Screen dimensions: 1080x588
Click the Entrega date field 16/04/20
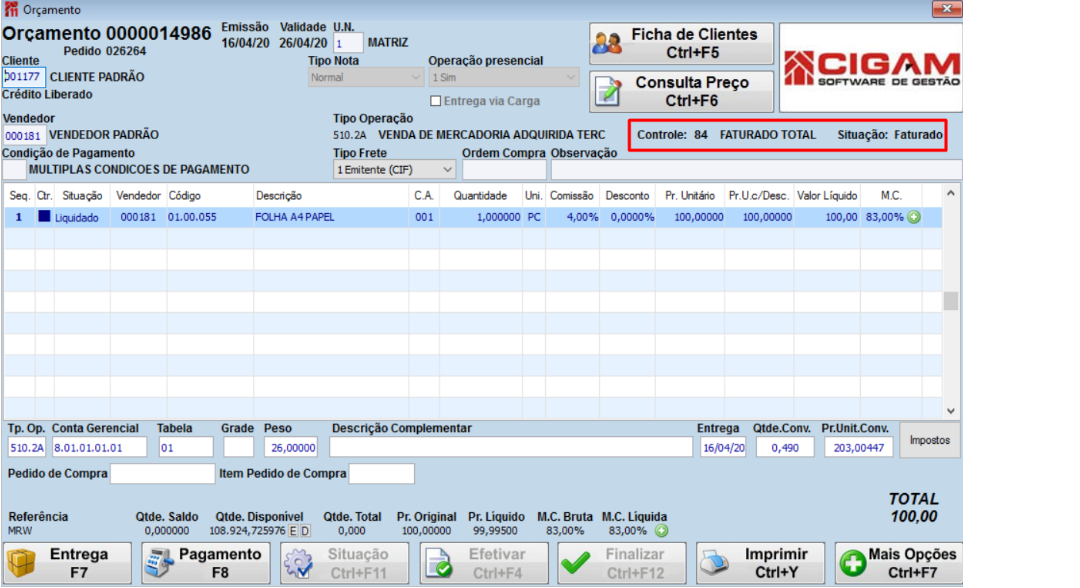[723, 448]
